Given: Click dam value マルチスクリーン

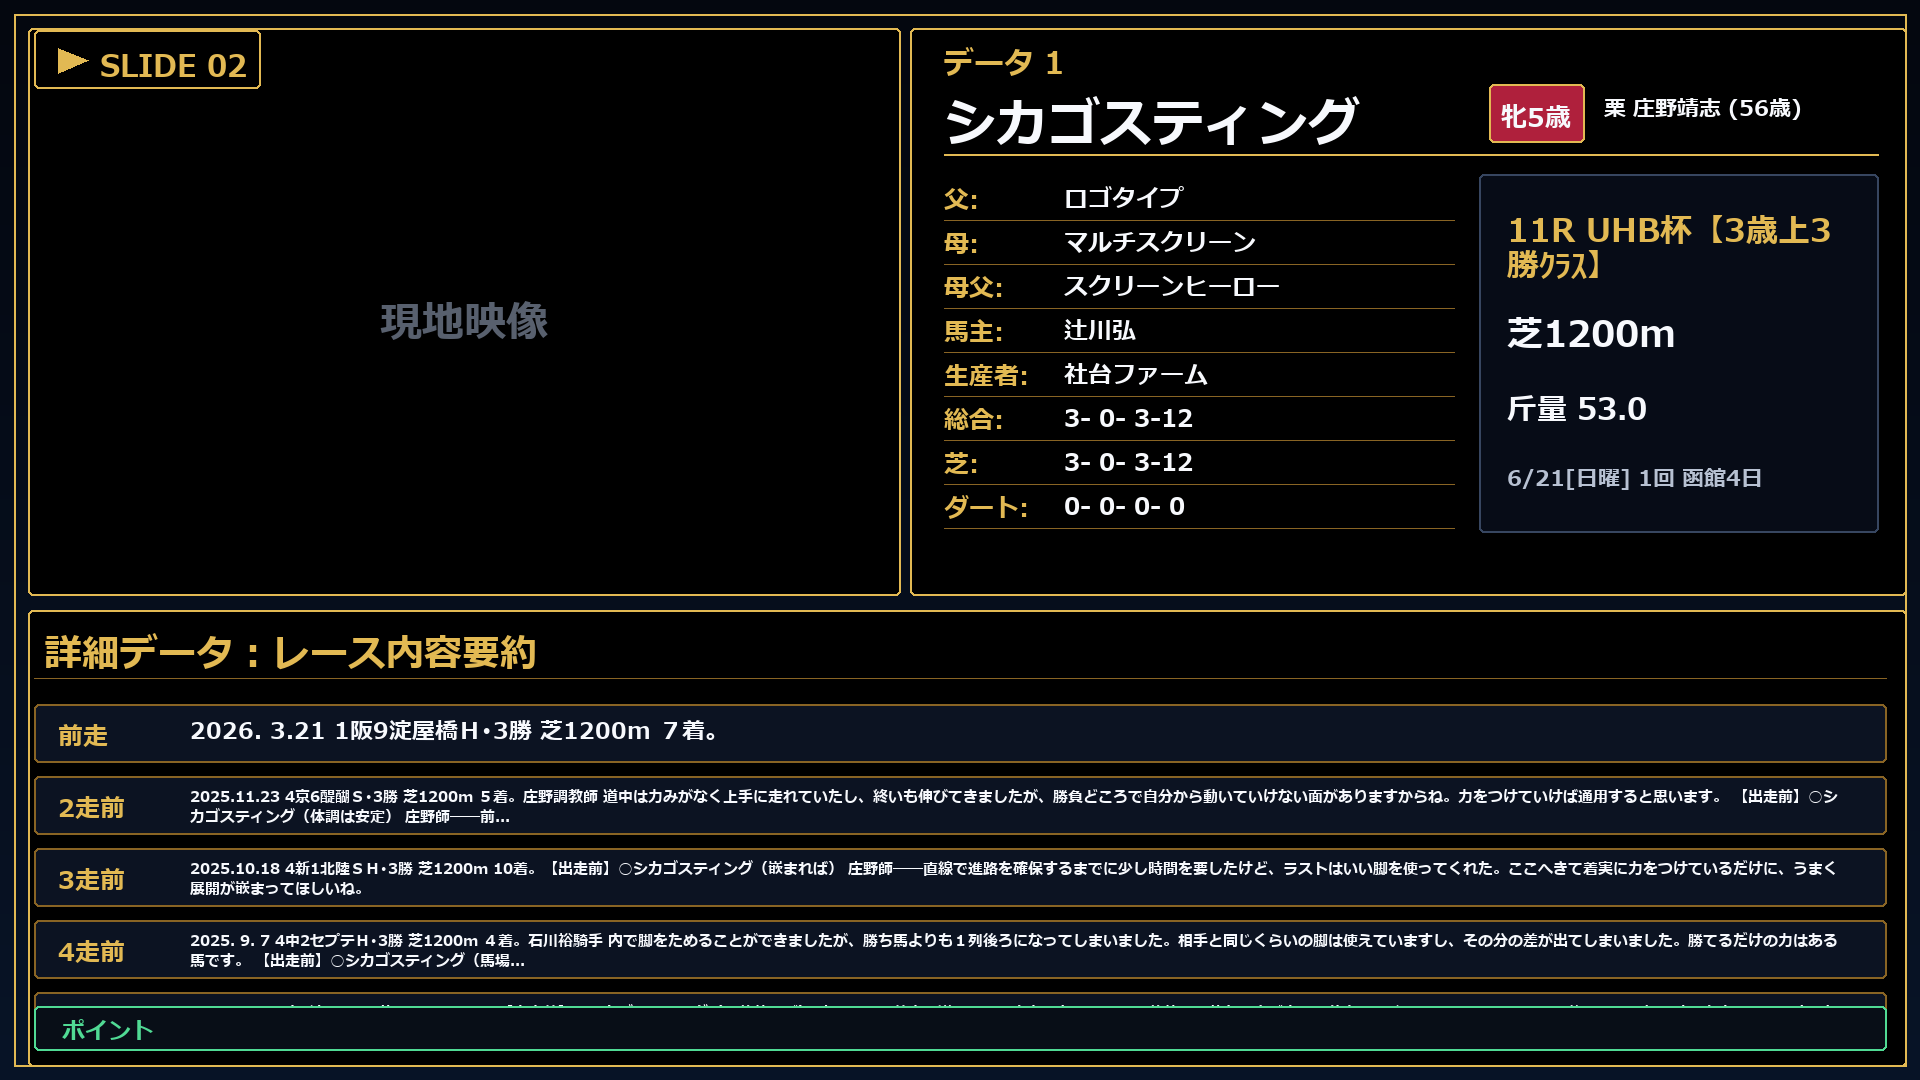Looking at the screenshot, I should 1160,242.
